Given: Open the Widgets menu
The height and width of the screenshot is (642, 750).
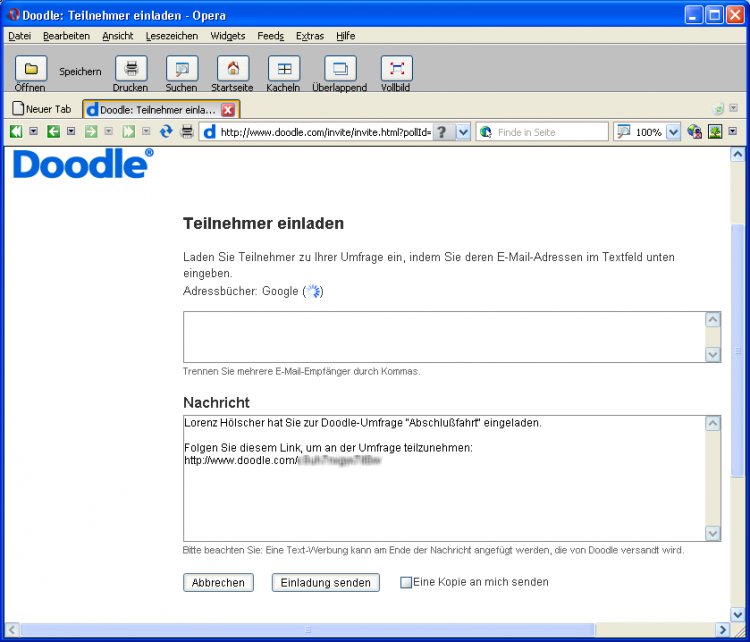Looking at the screenshot, I should [228, 36].
